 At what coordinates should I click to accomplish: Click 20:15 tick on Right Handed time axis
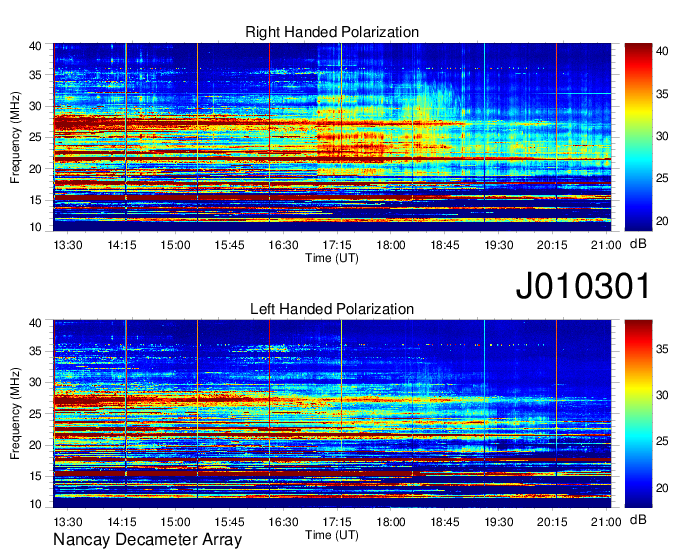point(552,245)
